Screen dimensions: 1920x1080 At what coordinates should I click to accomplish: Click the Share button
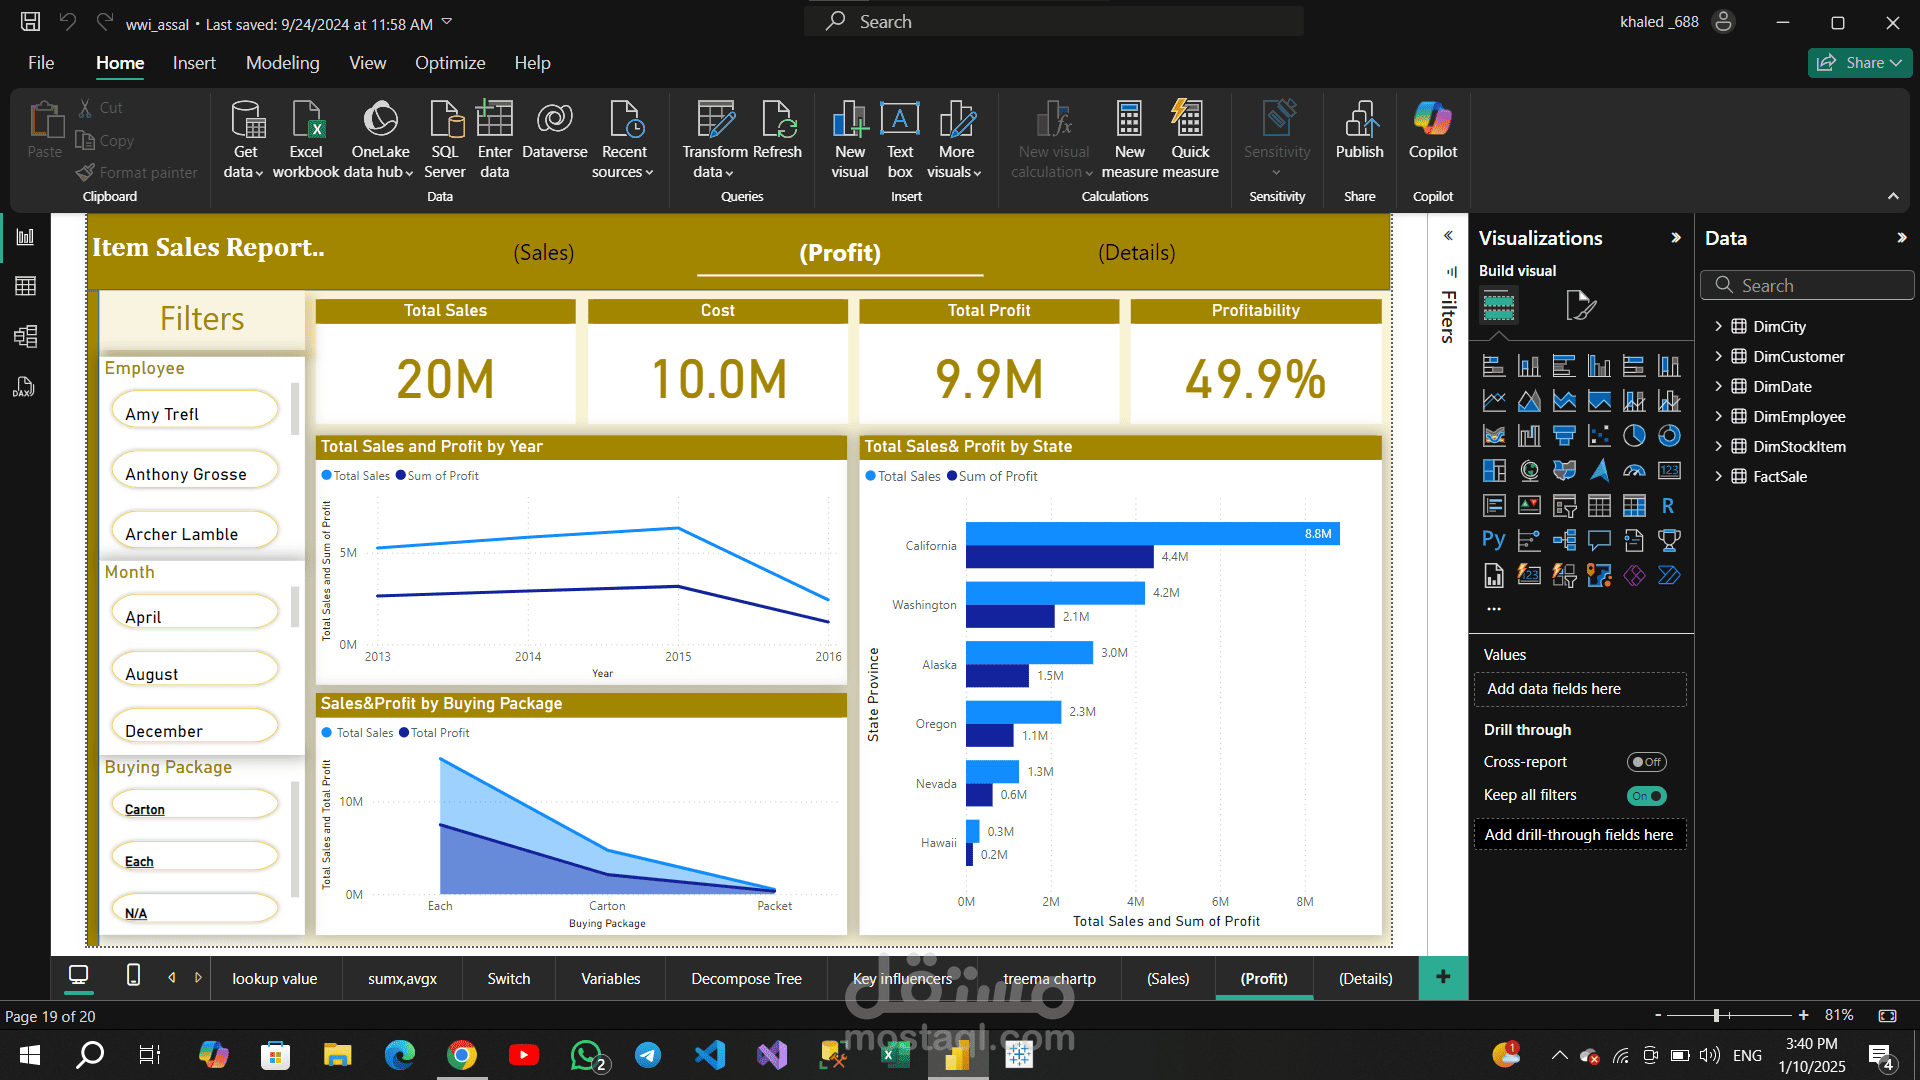(x=1859, y=63)
